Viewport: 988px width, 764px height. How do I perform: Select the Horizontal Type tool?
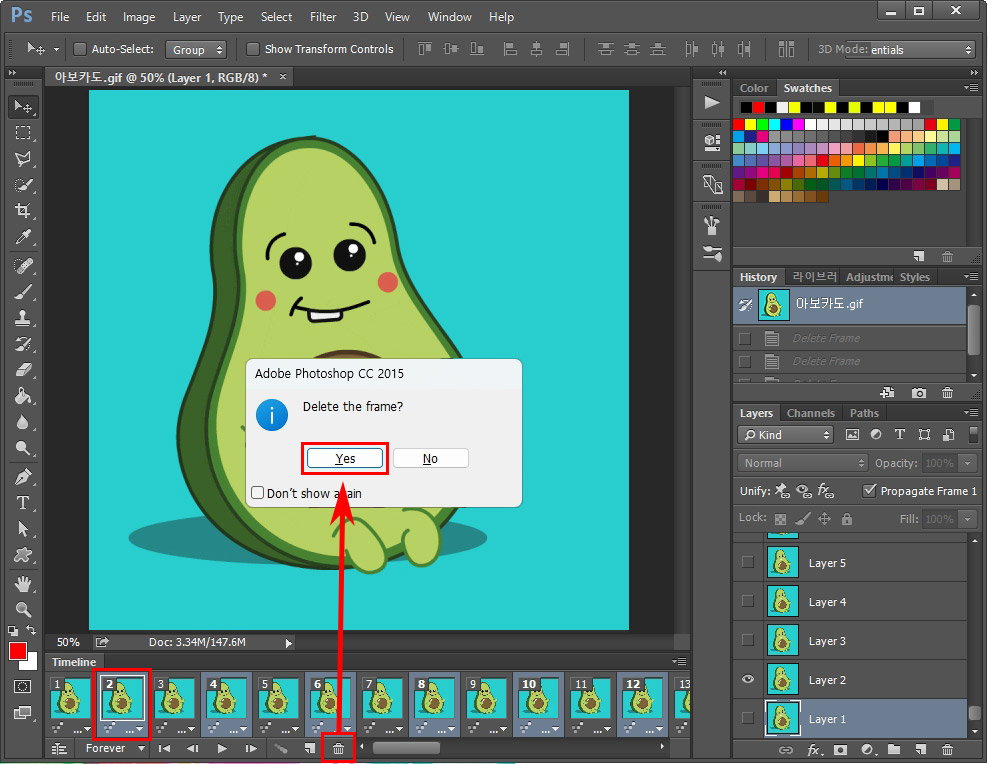tap(23, 503)
